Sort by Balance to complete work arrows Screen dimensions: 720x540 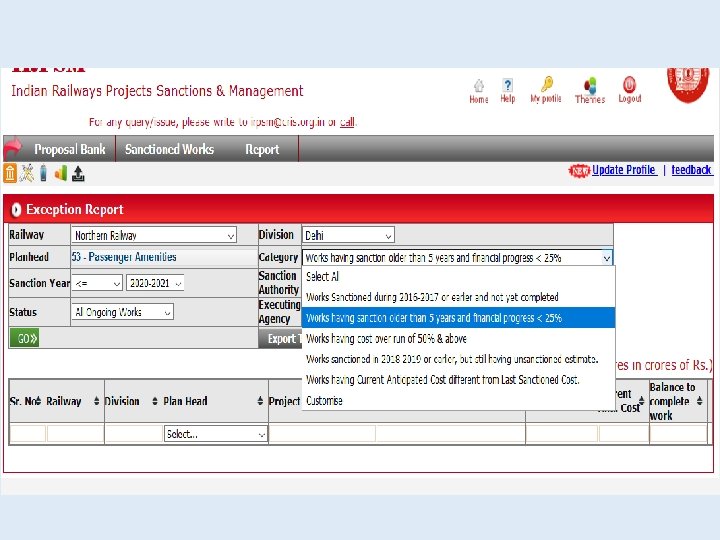click(x=699, y=401)
